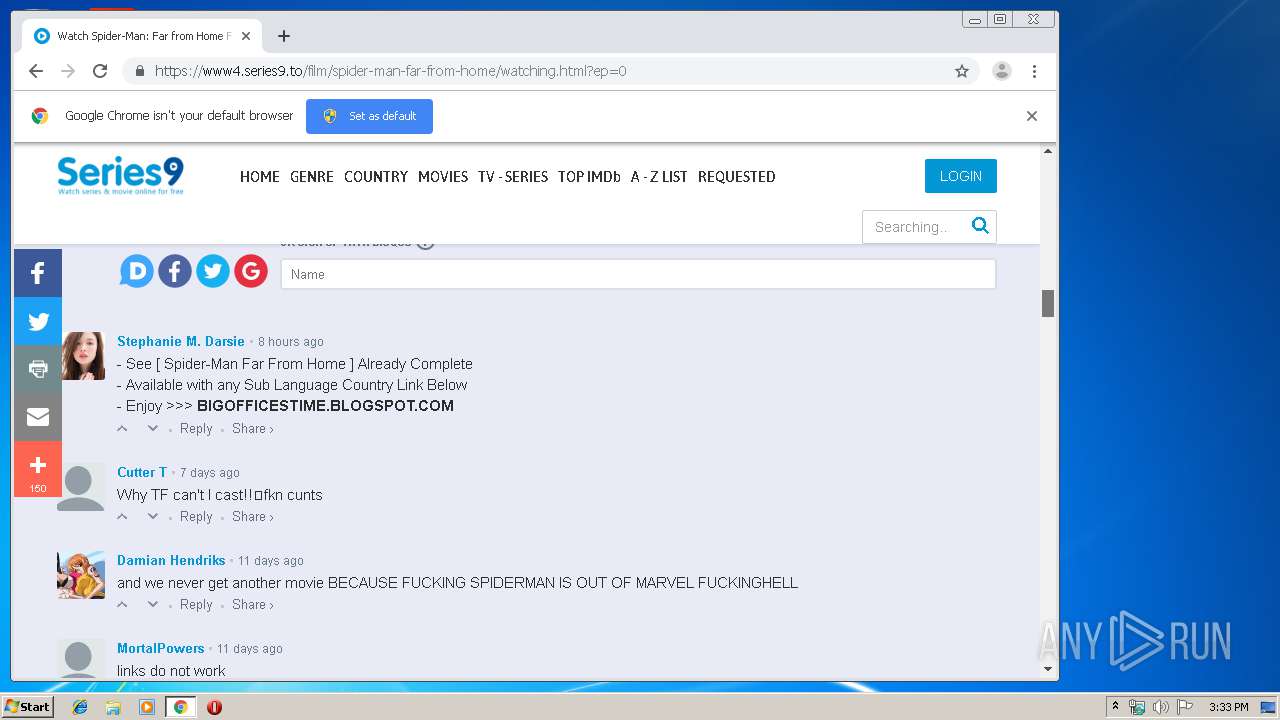Click the search magnifier icon
Screen dimensions: 1280x720
(x=980, y=225)
